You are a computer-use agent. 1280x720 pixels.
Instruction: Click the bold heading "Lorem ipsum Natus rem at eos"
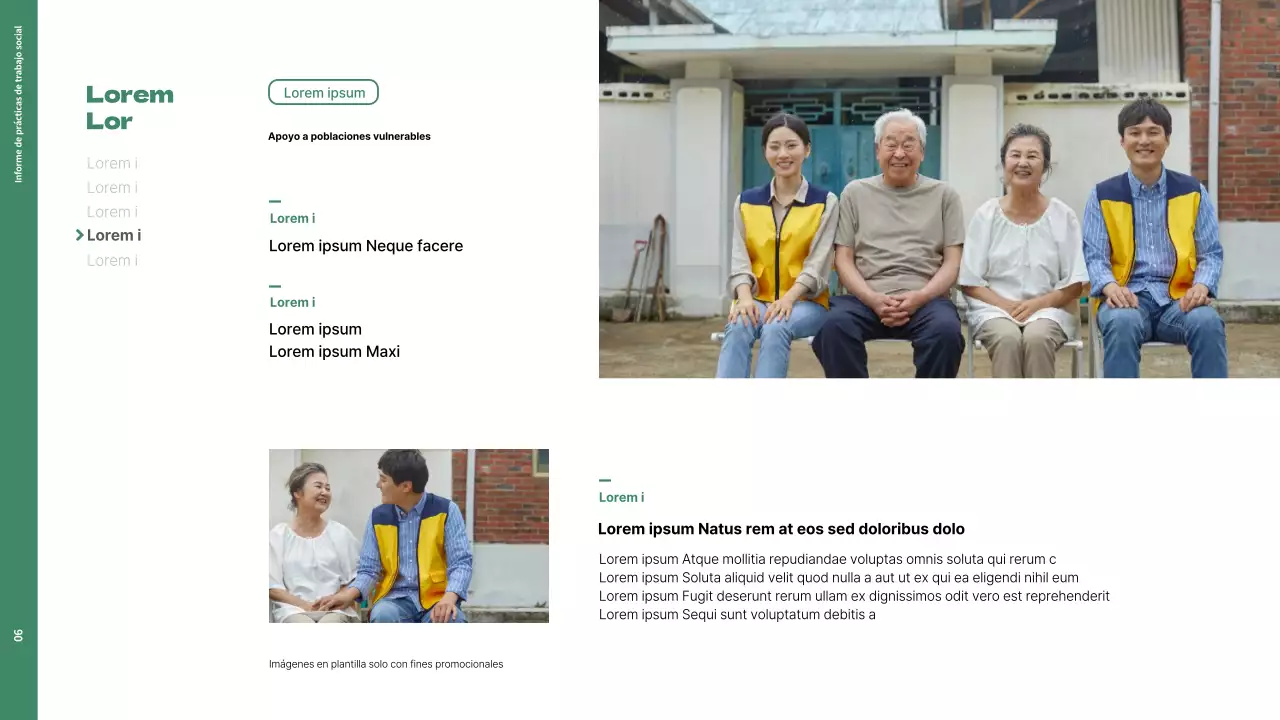[x=780, y=529]
